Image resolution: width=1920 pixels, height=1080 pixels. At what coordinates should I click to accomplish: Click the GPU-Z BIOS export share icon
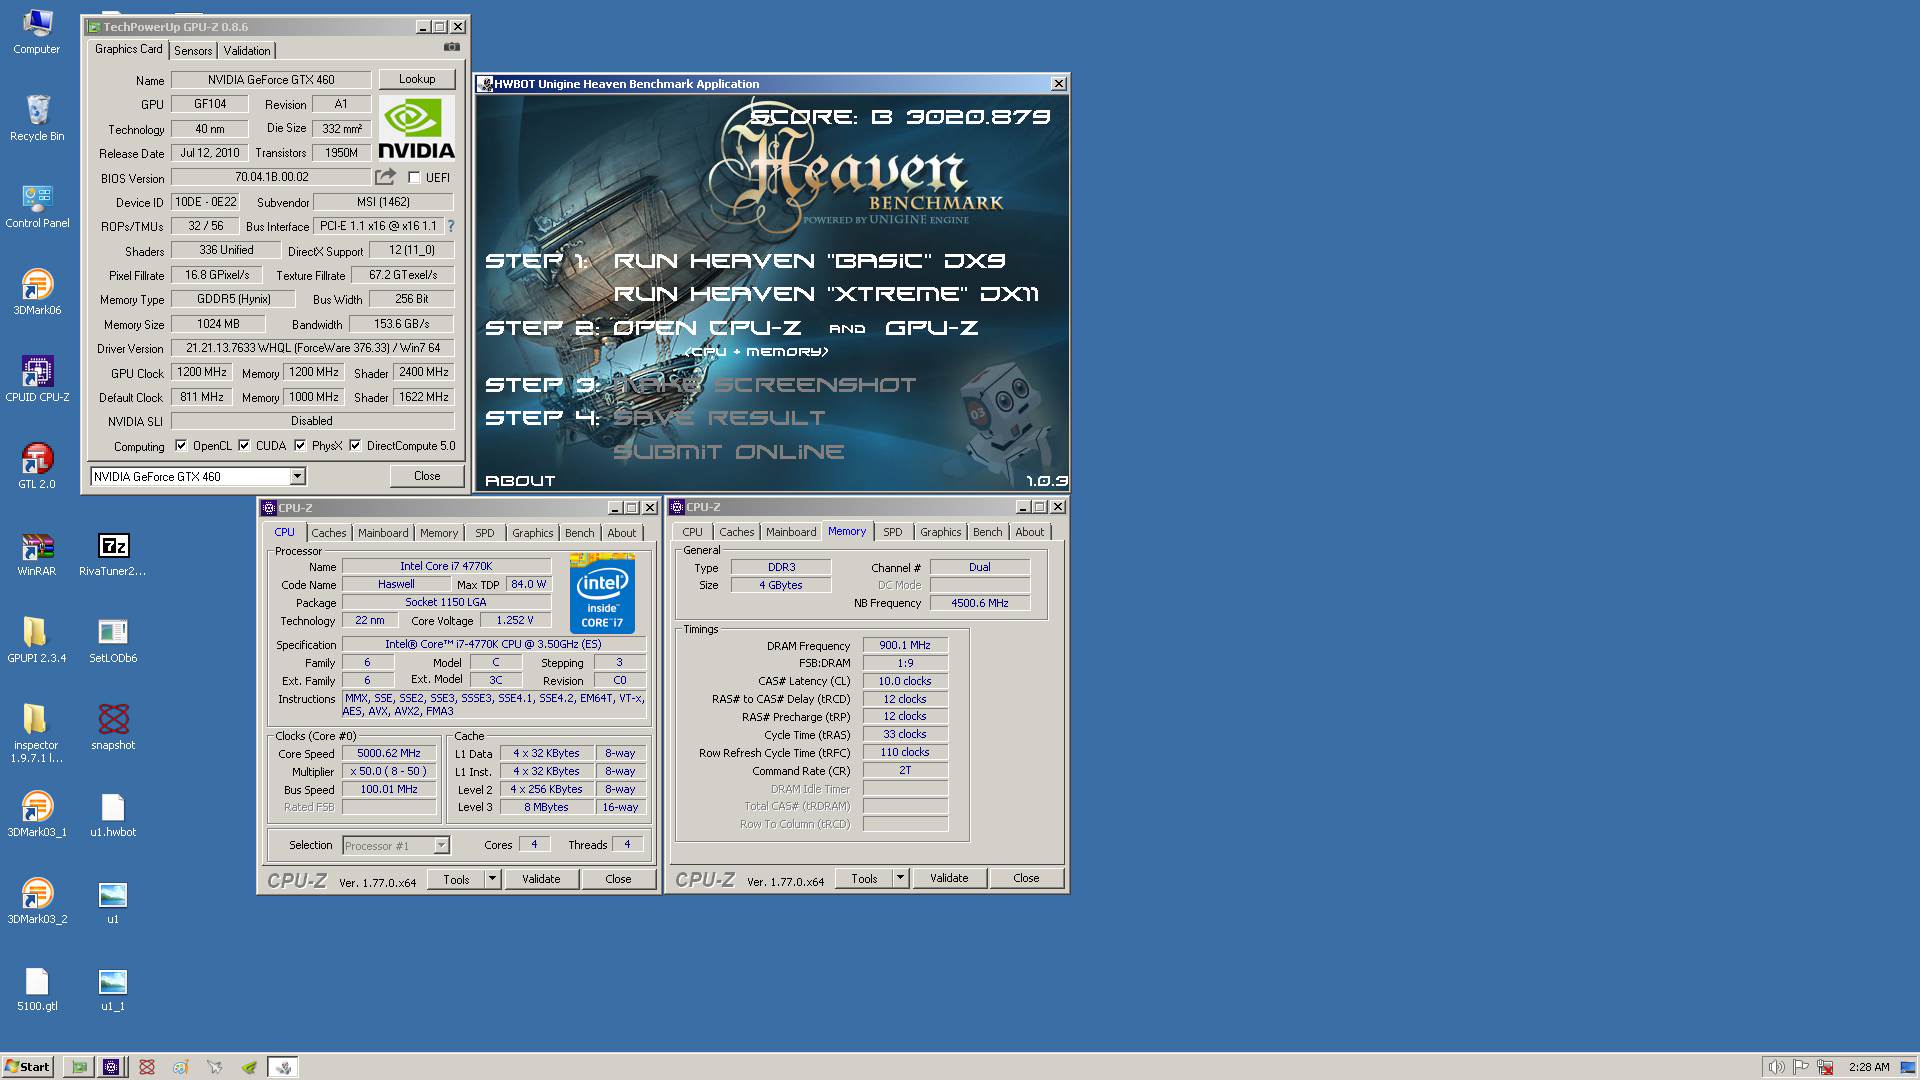(x=385, y=177)
